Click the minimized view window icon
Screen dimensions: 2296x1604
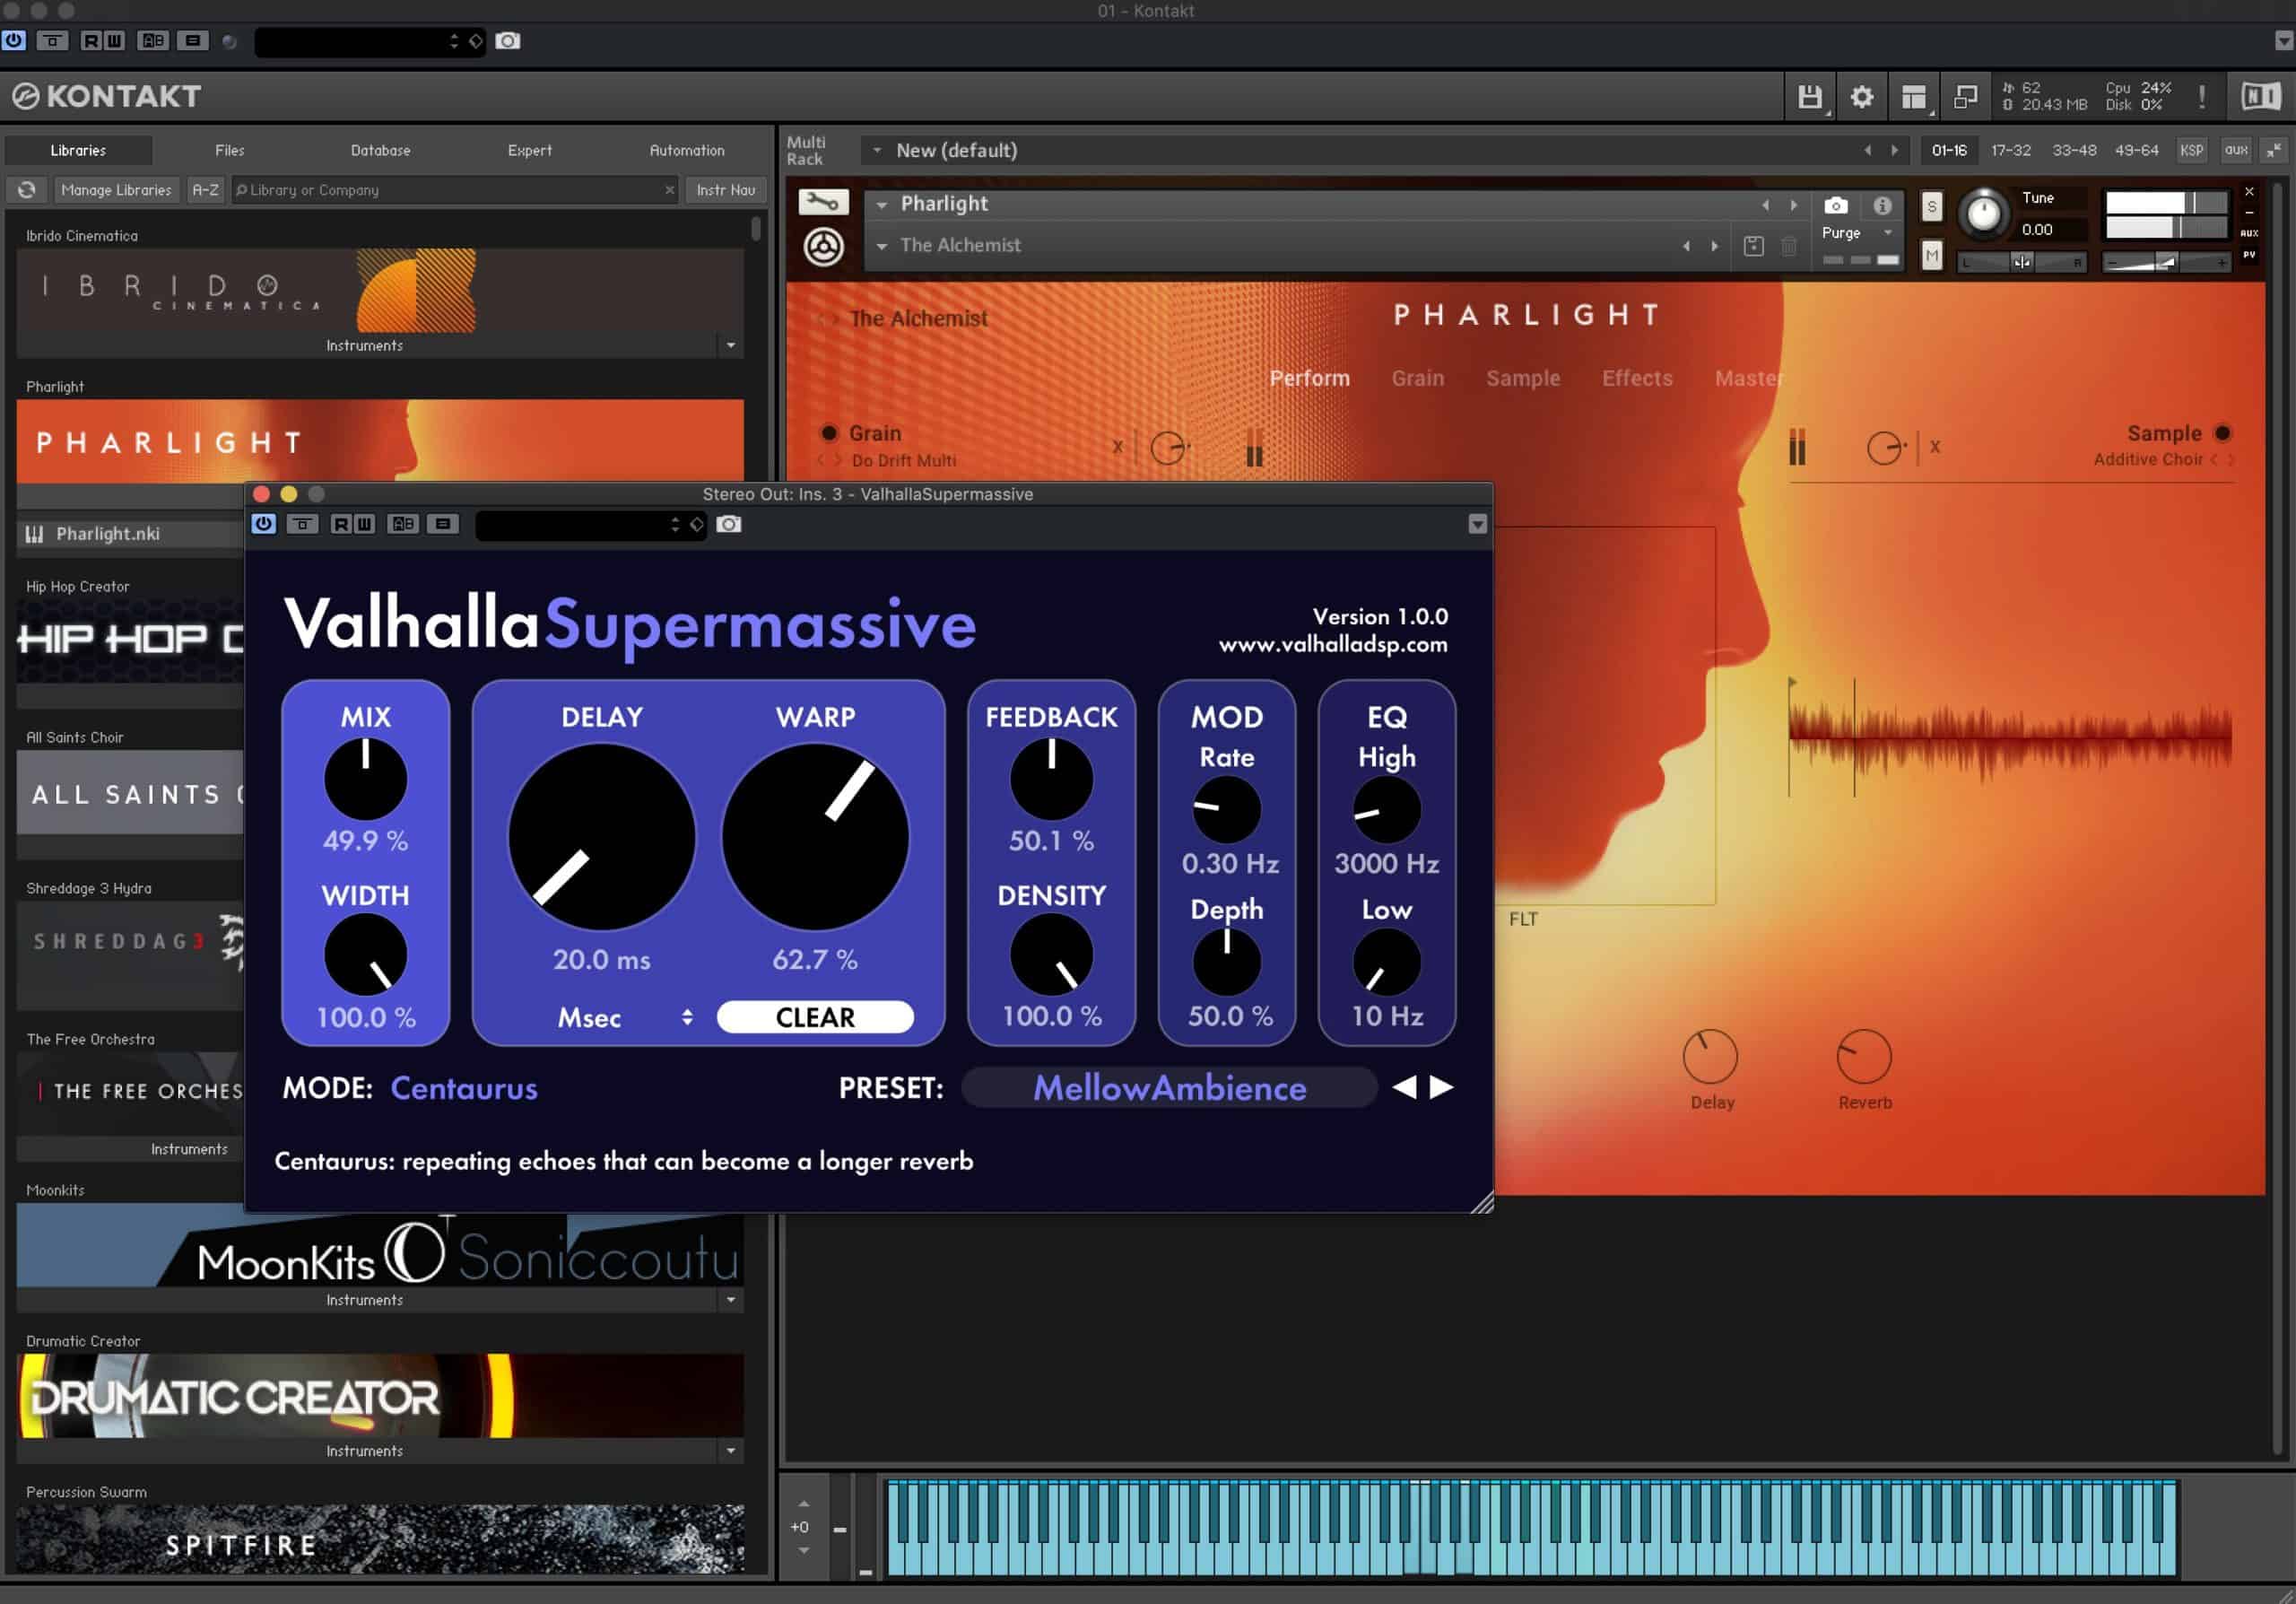point(1965,97)
